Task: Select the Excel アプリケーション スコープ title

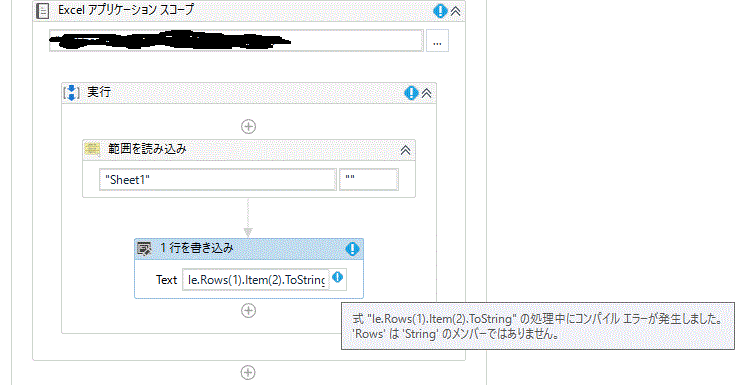Action: point(126,10)
